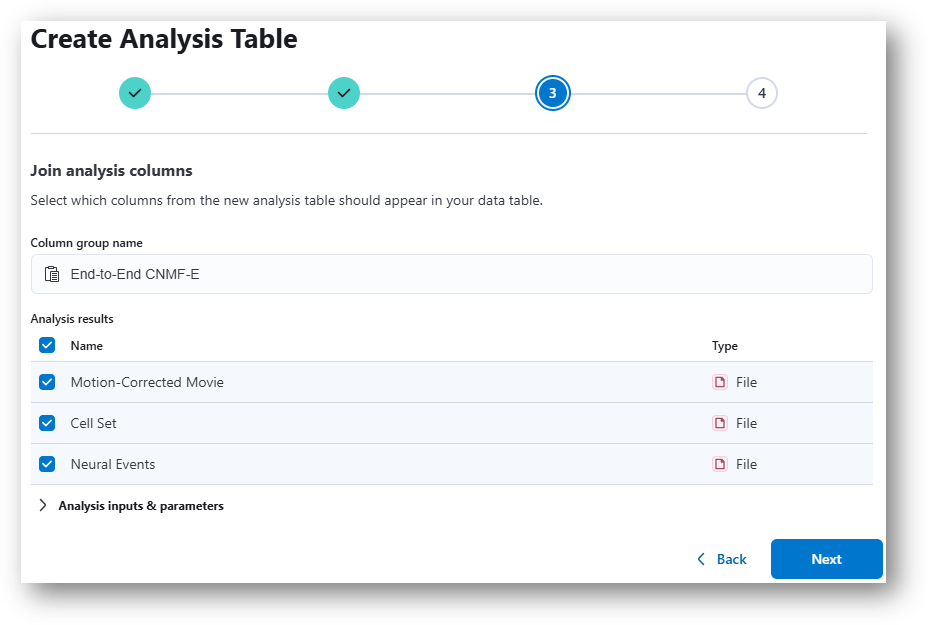The height and width of the screenshot is (625, 928).
Task: Uncheck the Cell Set checkbox
Action: tap(47, 423)
